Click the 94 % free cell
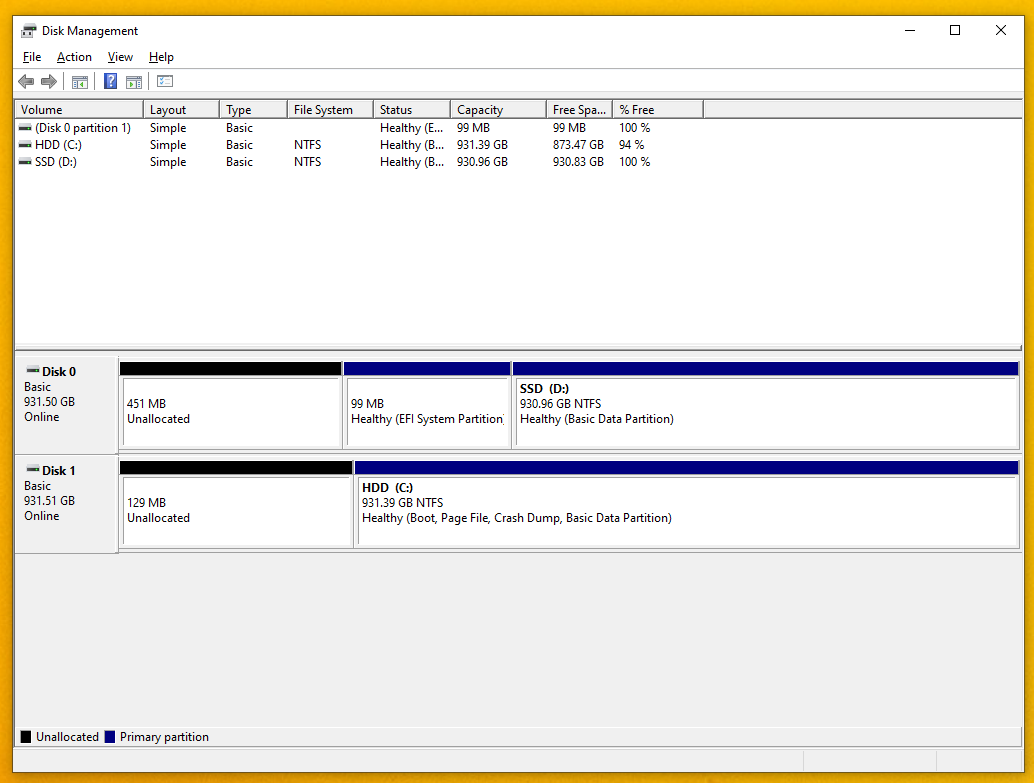The image size is (1034, 783). pos(631,144)
